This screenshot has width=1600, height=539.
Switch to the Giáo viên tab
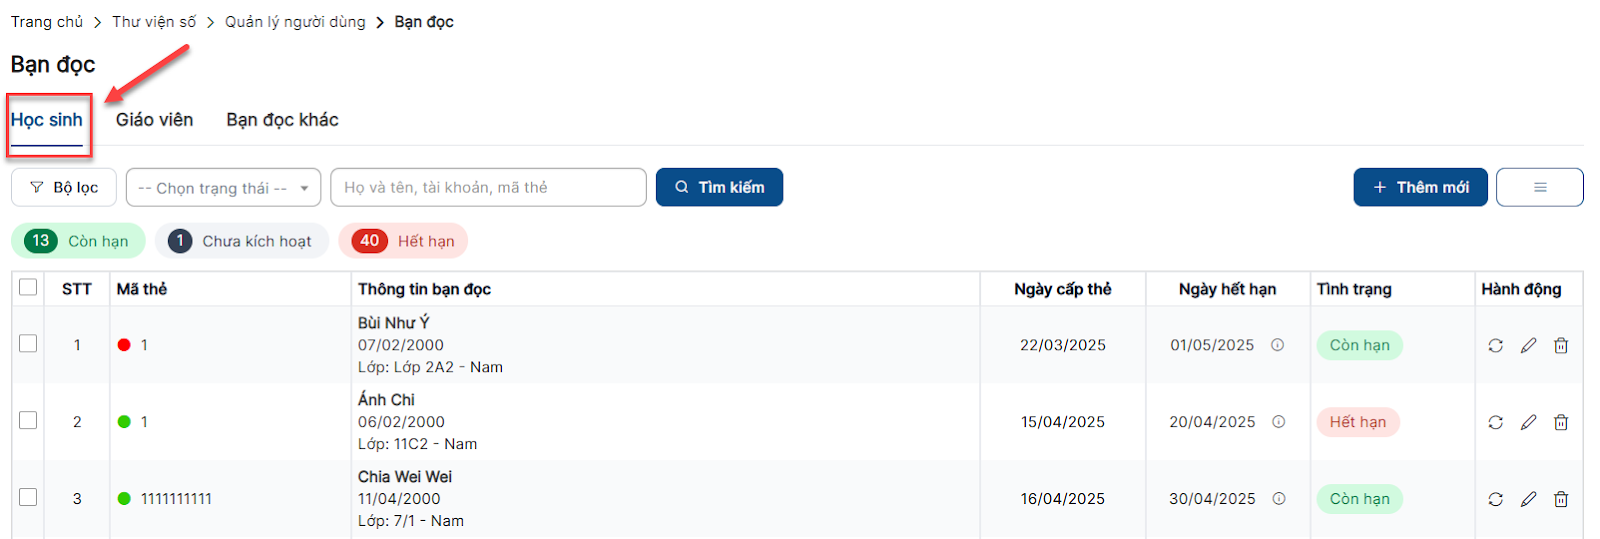point(154,120)
